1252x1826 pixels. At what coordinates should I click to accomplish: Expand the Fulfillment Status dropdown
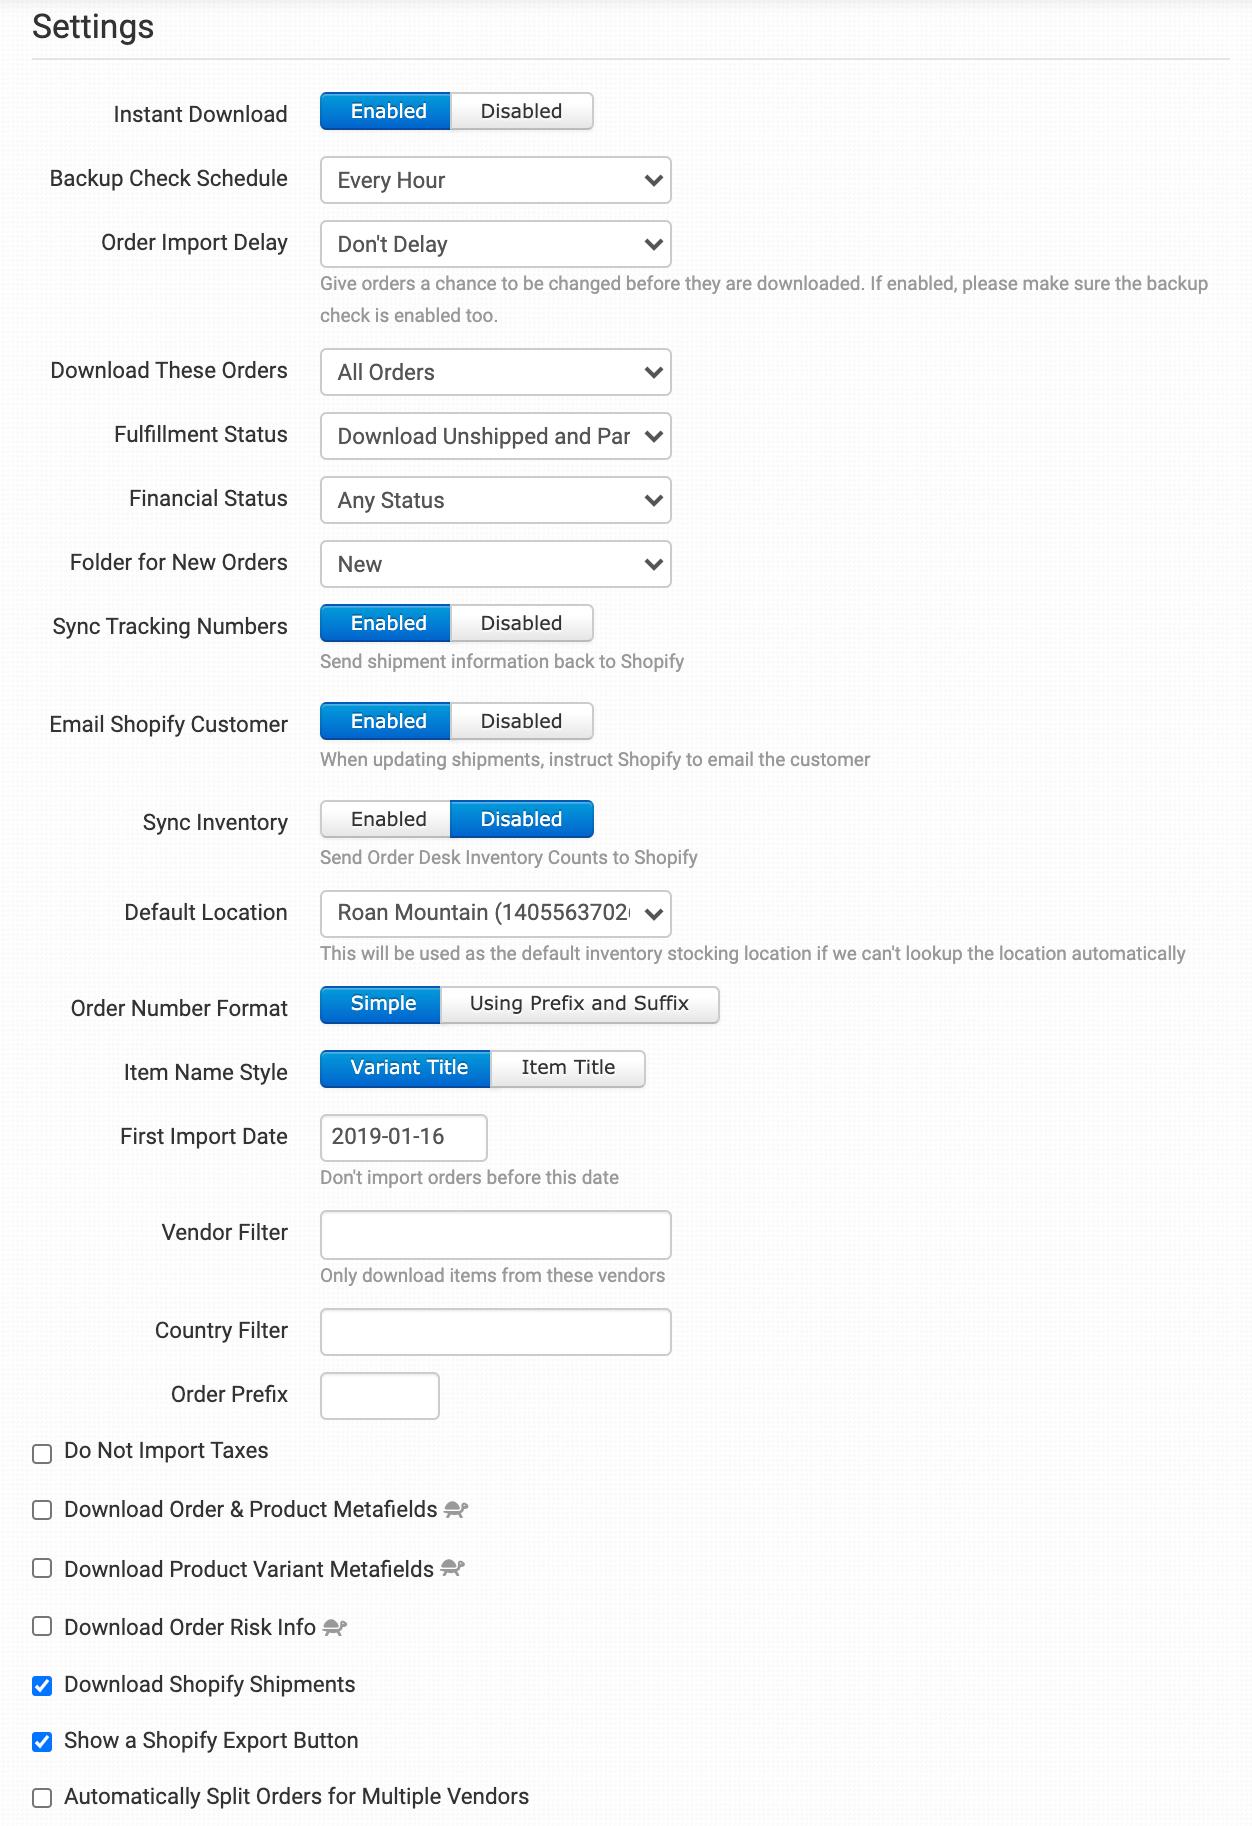click(x=496, y=436)
